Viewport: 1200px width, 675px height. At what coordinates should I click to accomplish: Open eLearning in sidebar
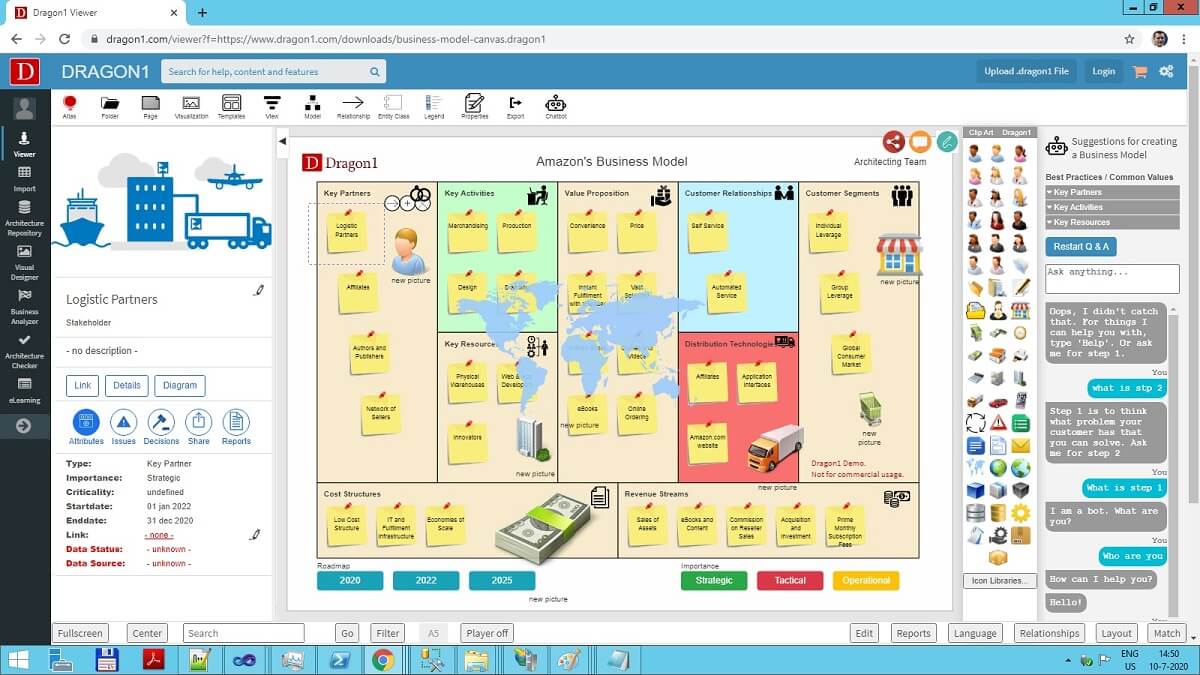coord(24,389)
